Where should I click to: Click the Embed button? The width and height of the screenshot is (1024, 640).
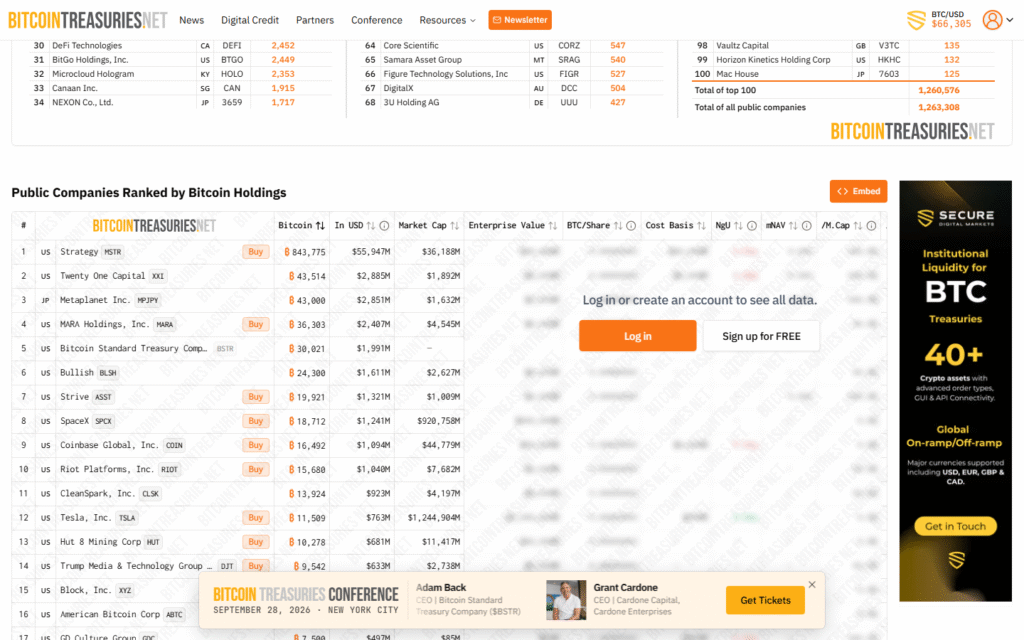point(858,191)
